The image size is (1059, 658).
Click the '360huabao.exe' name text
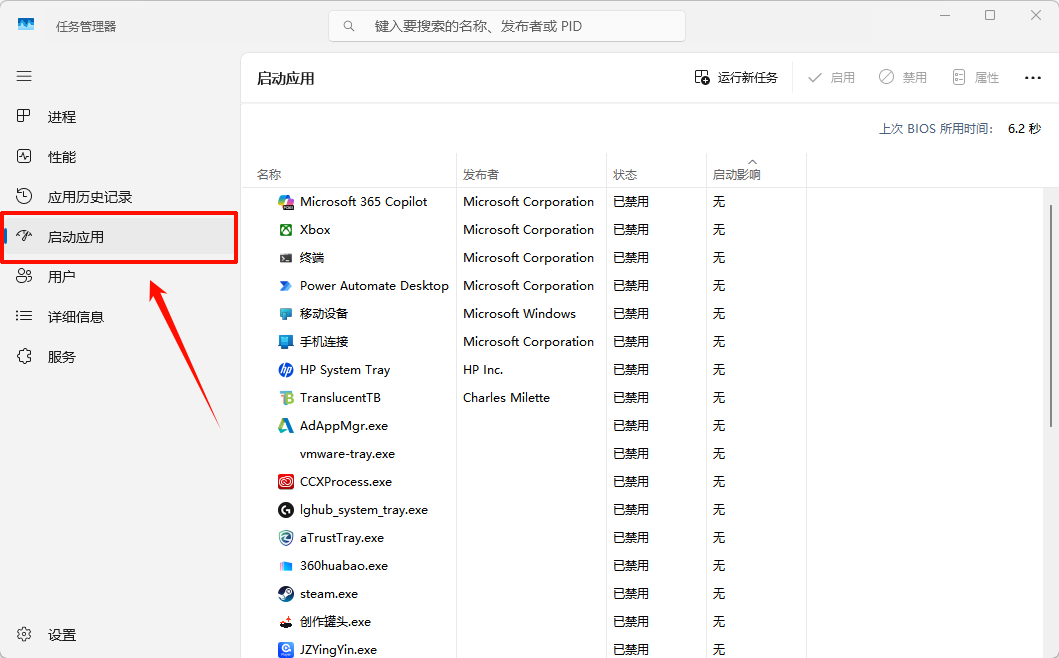coord(344,566)
